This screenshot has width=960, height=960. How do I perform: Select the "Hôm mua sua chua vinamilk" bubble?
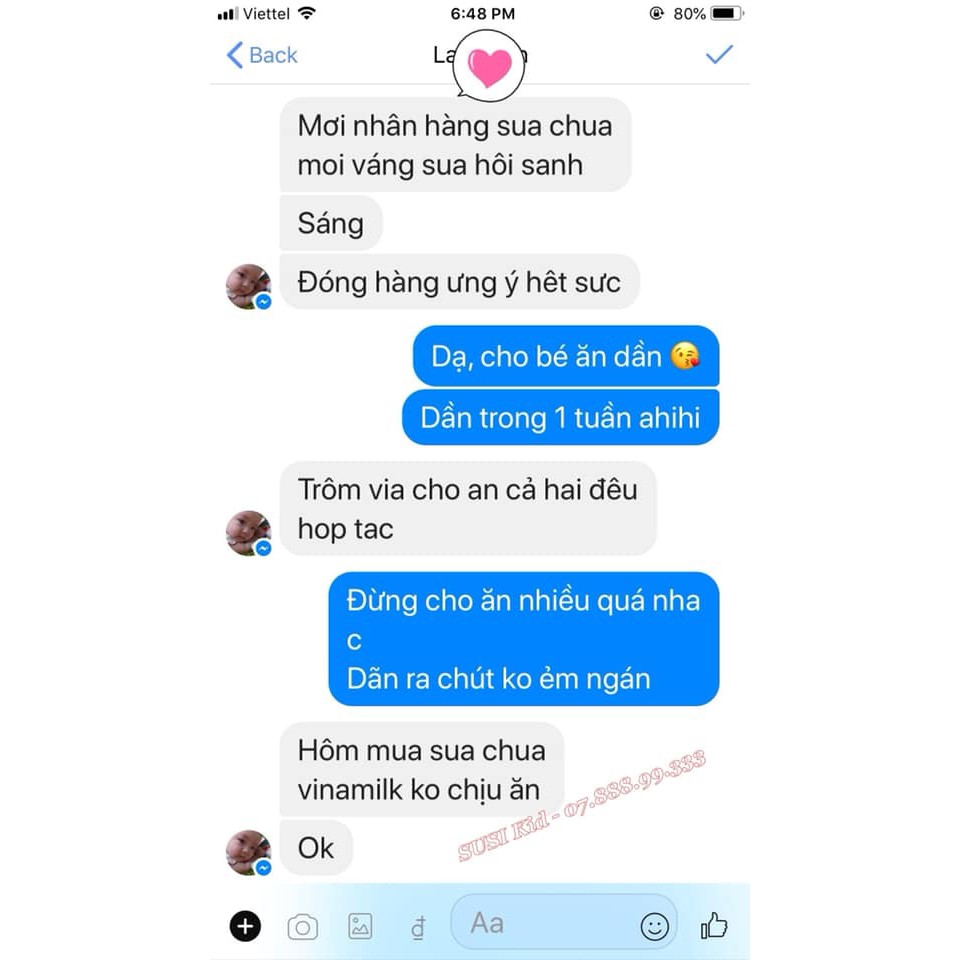(421, 769)
